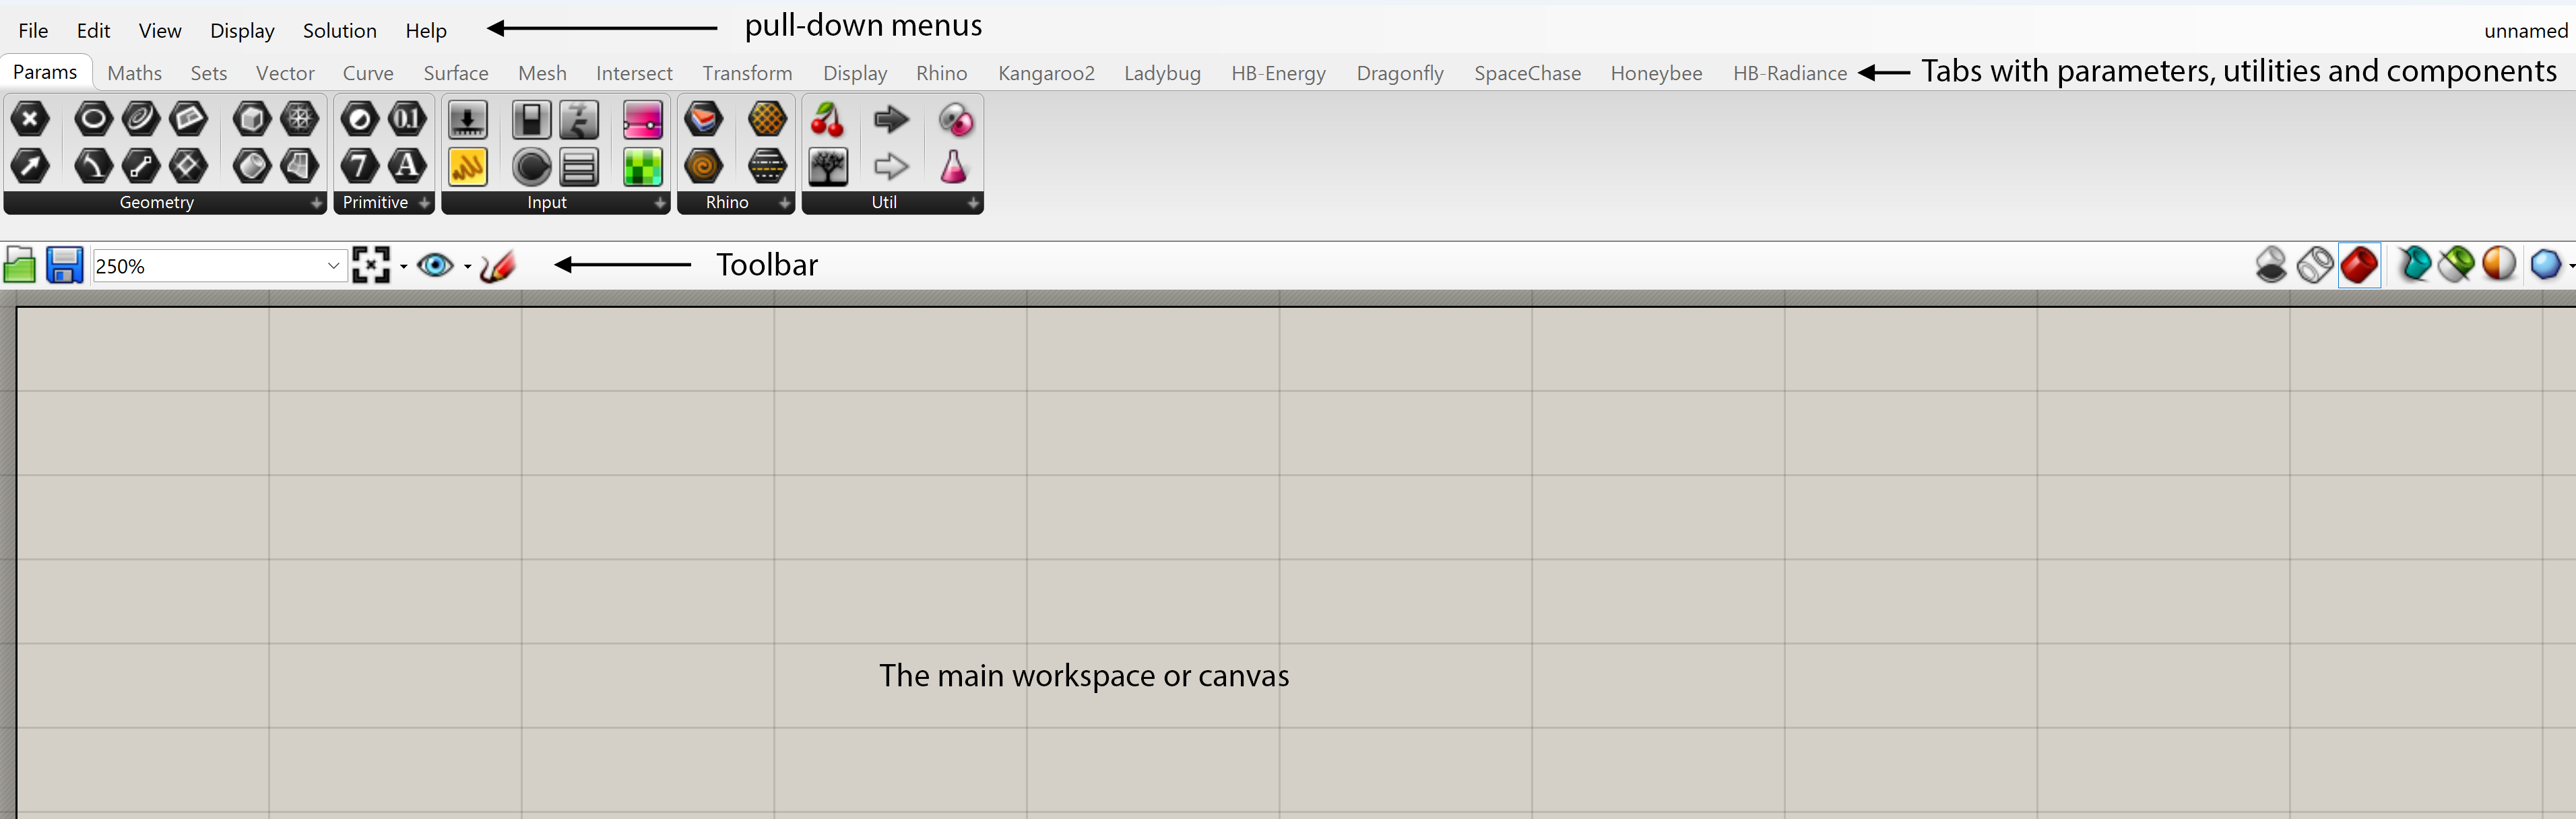
Task: Open the eye preview settings dropdown arrow
Action: point(467,266)
